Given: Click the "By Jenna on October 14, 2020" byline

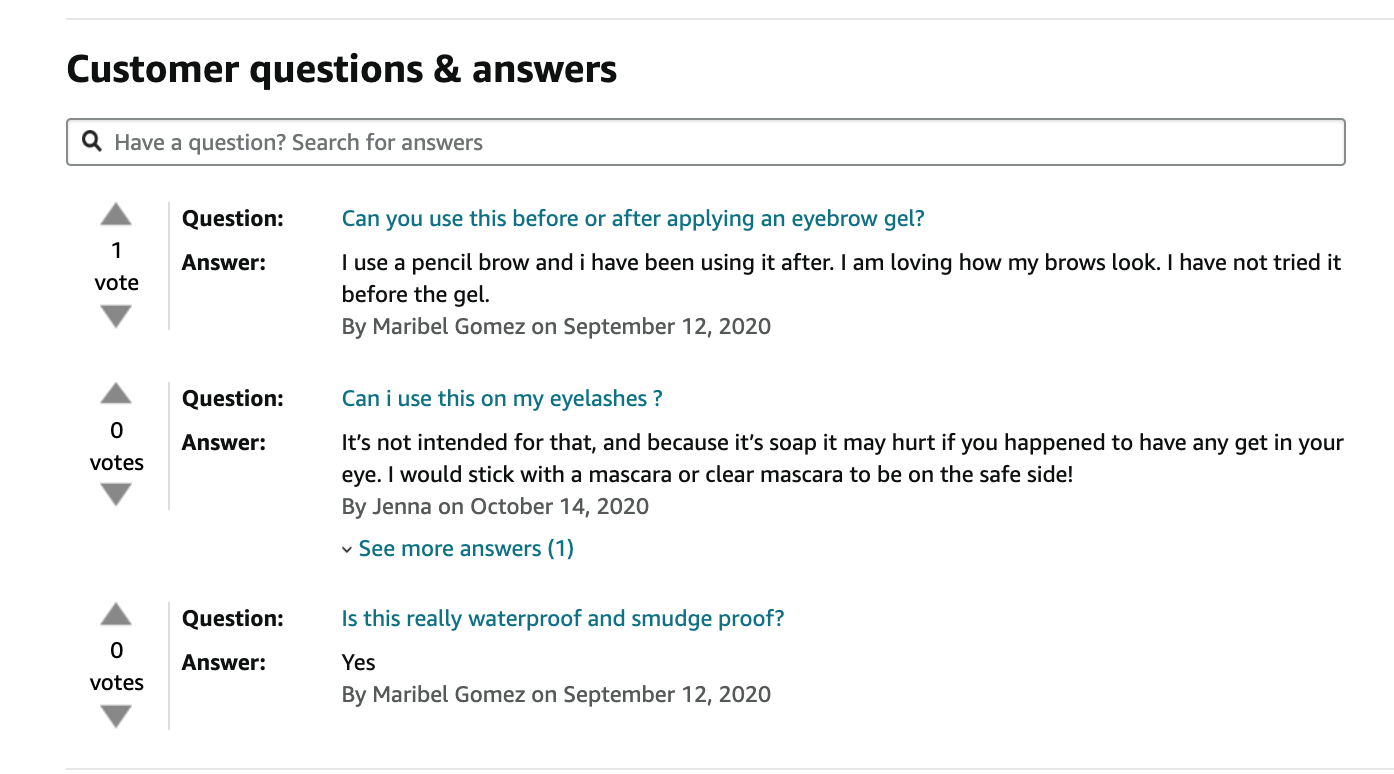Looking at the screenshot, I should point(495,506).
